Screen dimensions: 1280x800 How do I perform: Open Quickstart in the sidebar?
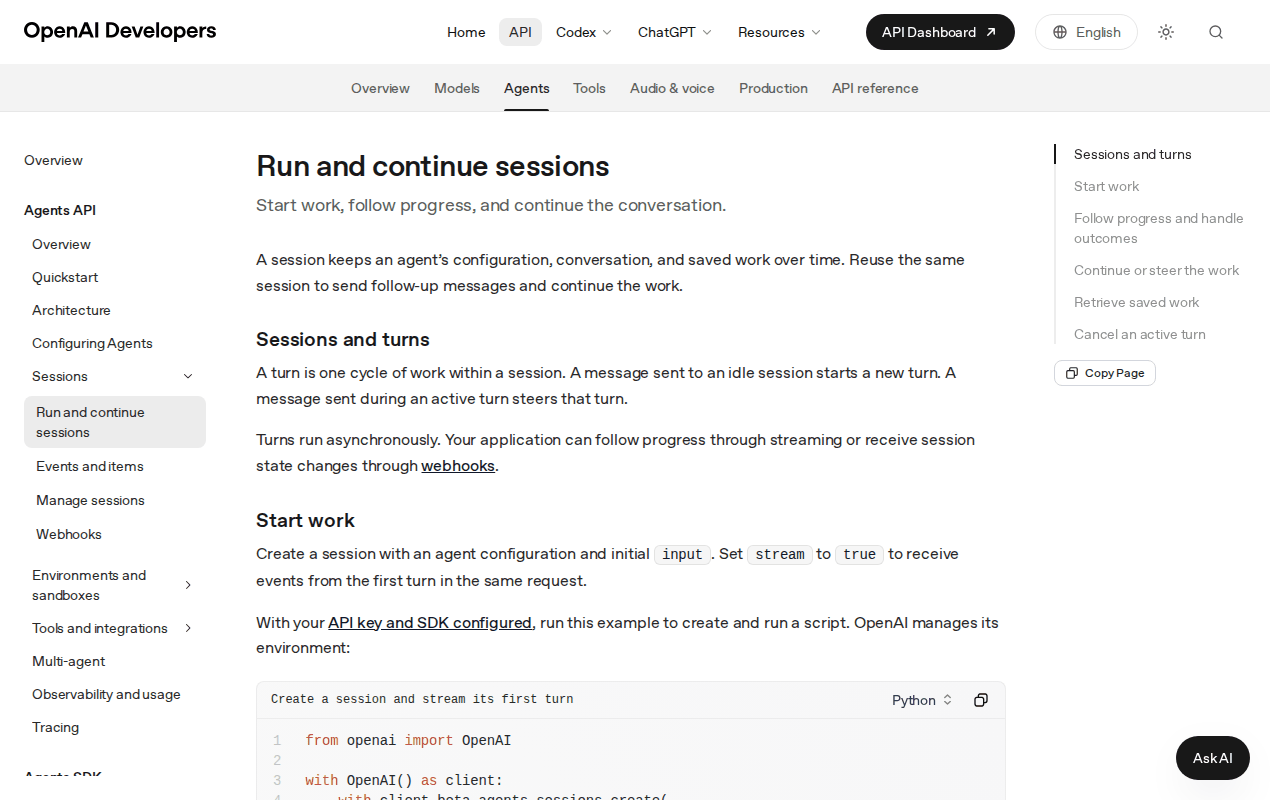(65, 277)
